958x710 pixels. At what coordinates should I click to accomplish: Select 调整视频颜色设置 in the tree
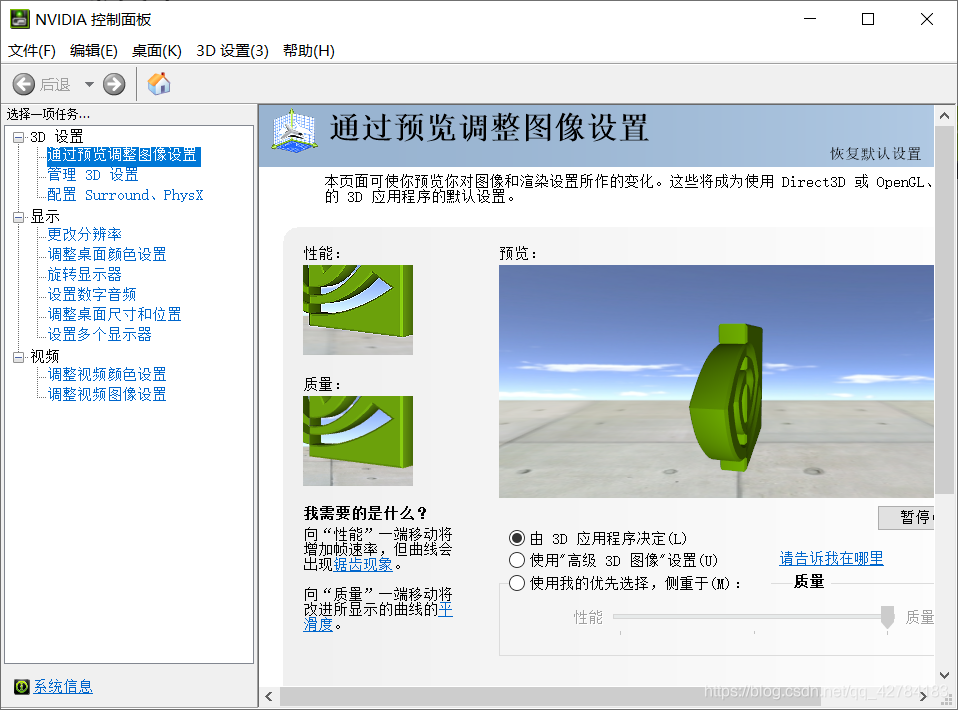pos(107,375)
